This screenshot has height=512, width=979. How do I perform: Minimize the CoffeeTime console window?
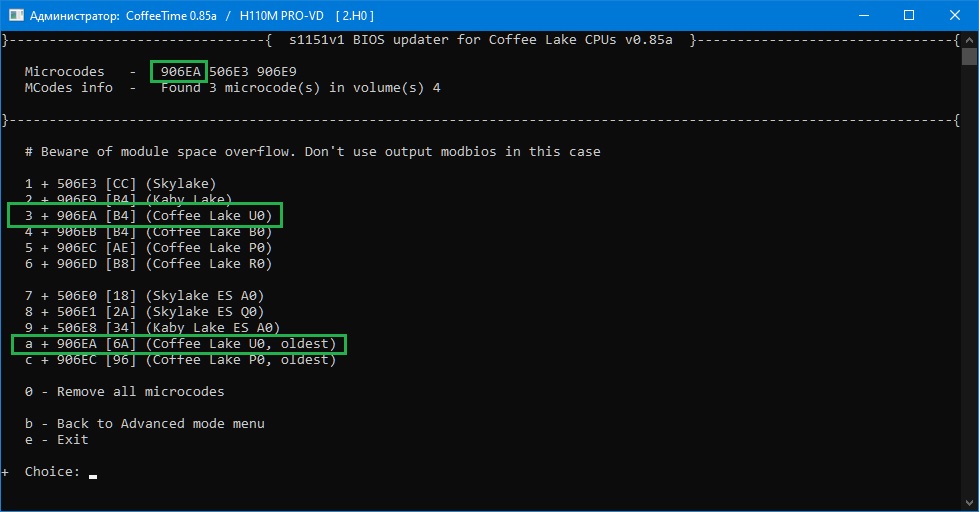[x=864, y=15]
